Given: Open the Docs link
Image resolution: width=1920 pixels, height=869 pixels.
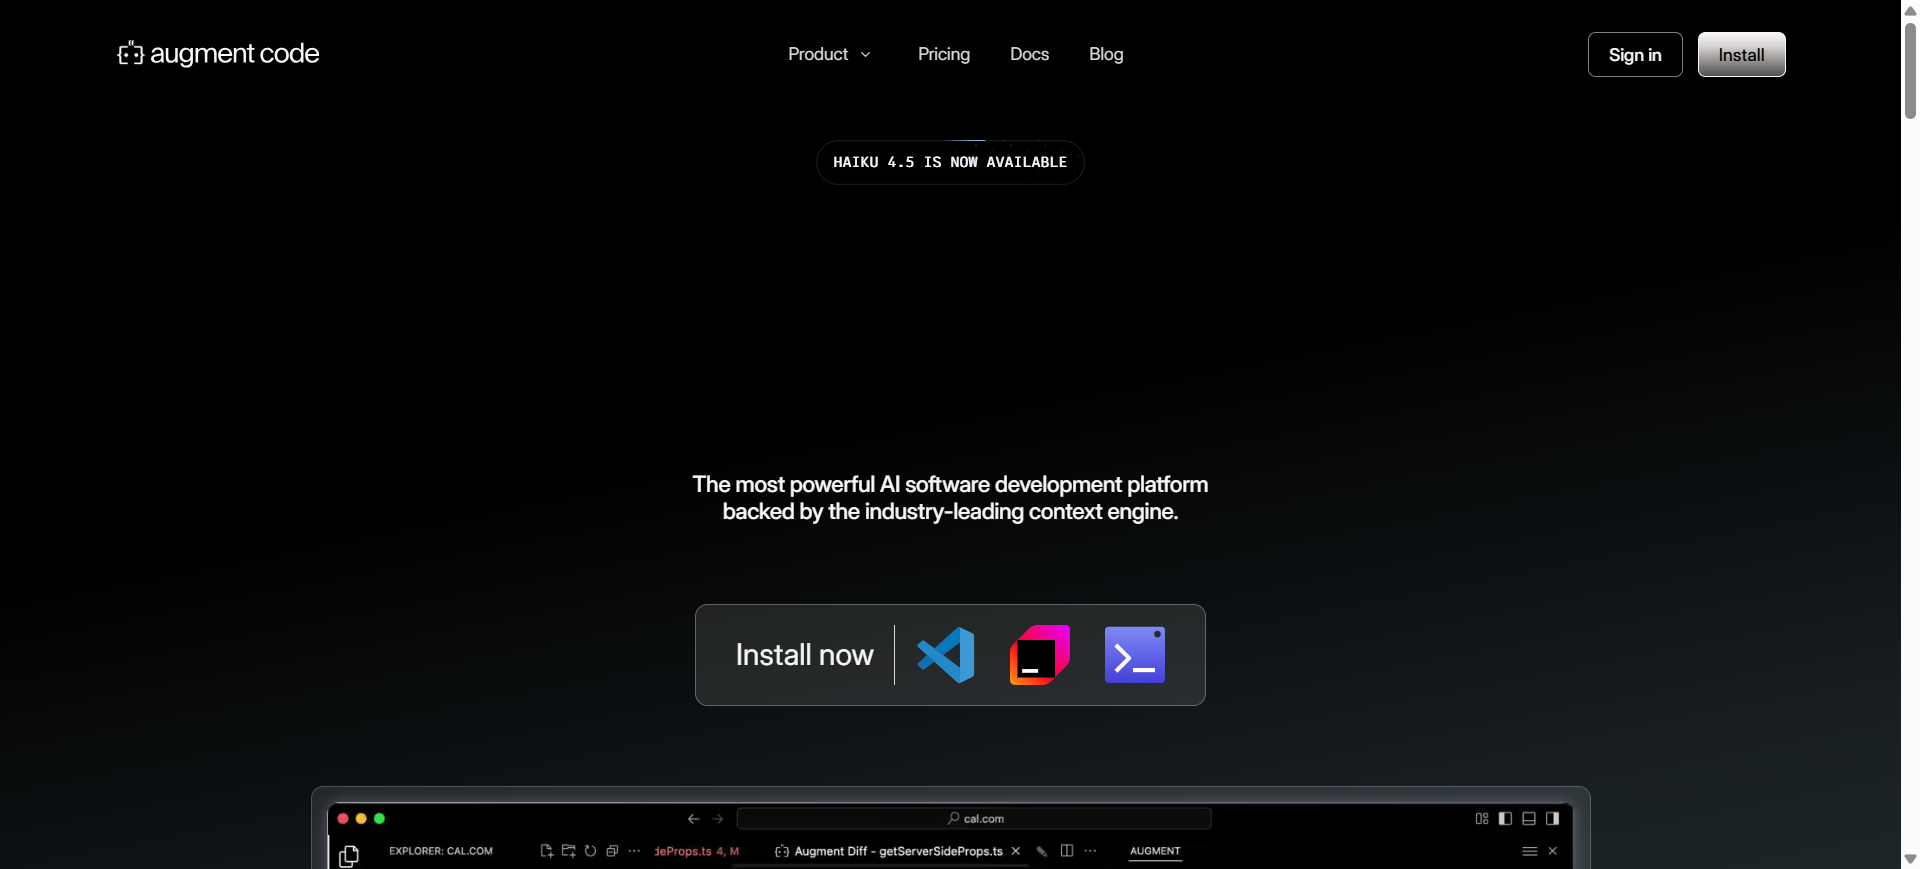Looking at the screenshot, I should coord(1029,54).
